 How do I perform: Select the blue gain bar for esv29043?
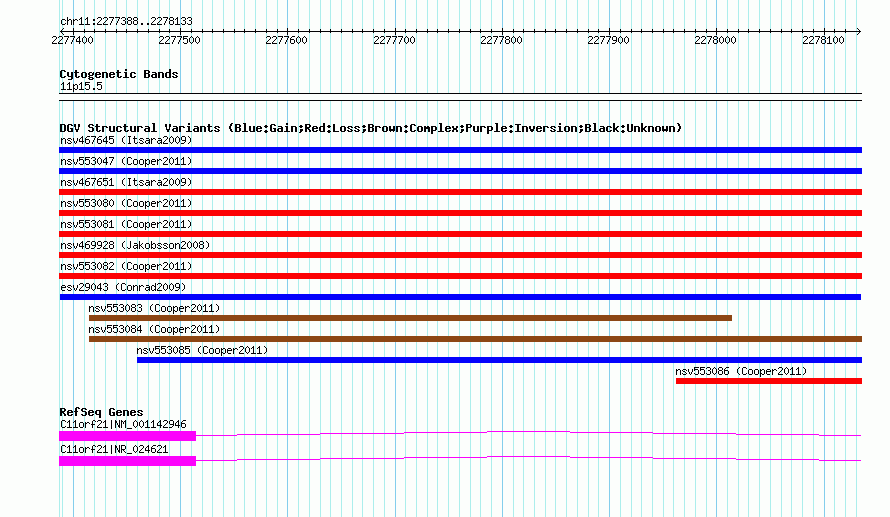(460, 297)
